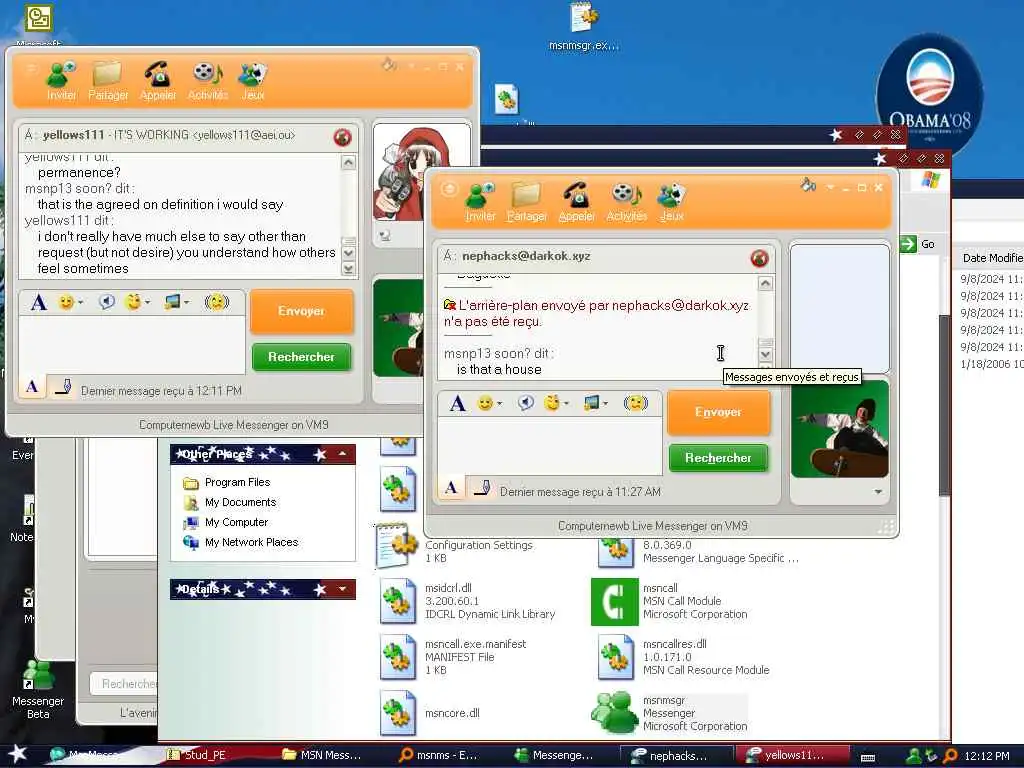
Task: Click Appeler phone icon in yellows111 chat
Action: pyautogui.click(x=158, y=80)
